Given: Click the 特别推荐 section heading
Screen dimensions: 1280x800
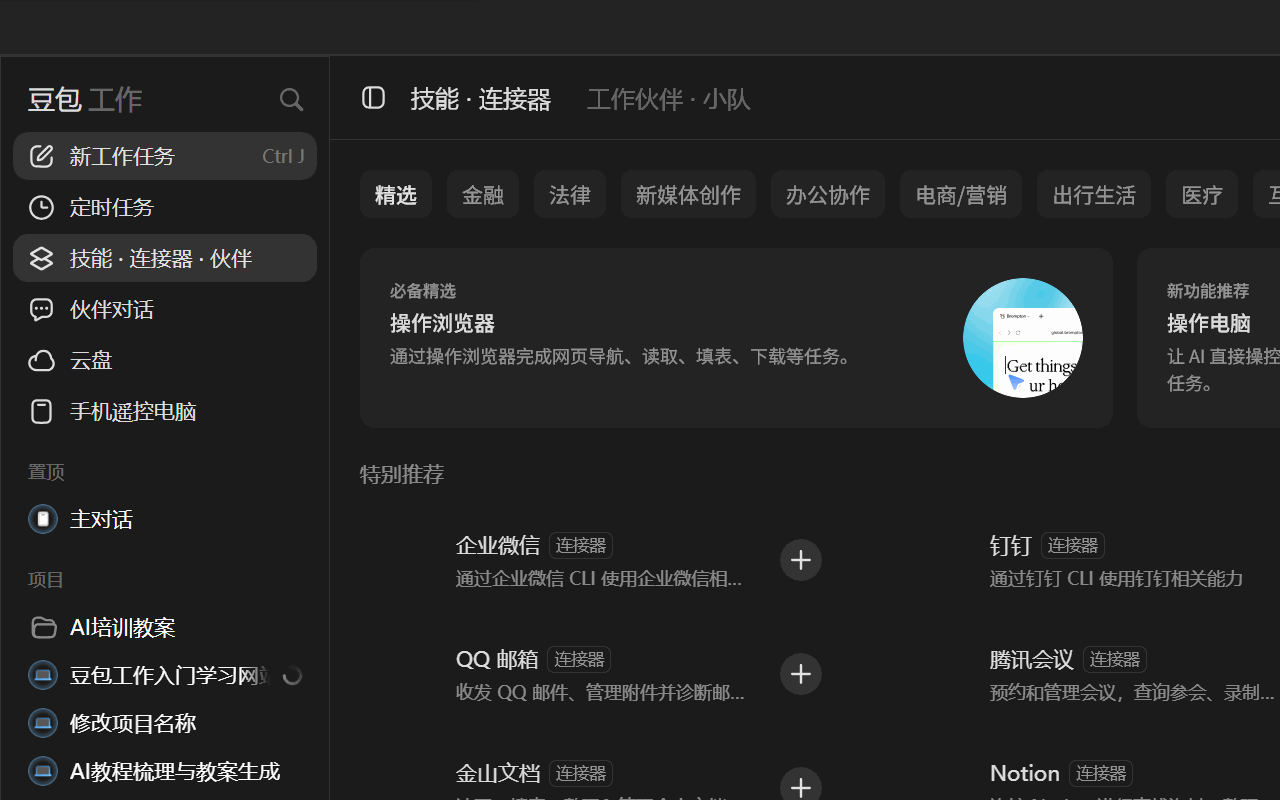Looking at the screenshot, I should point(402,474).
